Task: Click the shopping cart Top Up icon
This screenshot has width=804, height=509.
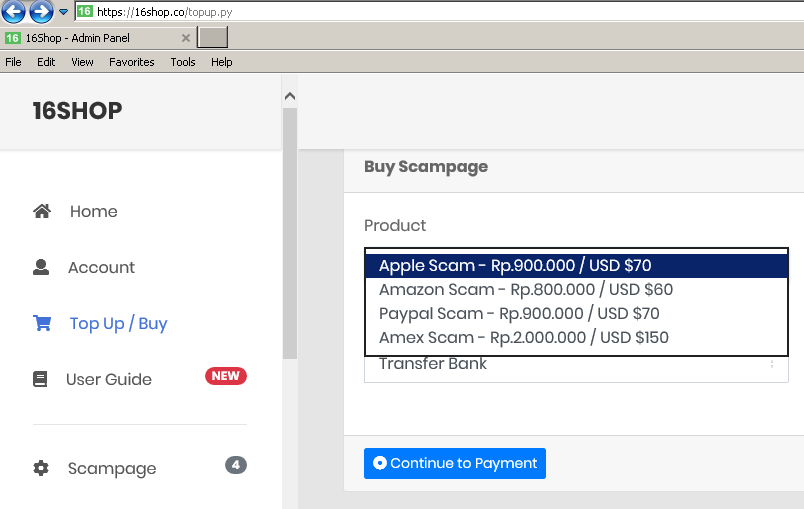Action: [x=42, y=323]
